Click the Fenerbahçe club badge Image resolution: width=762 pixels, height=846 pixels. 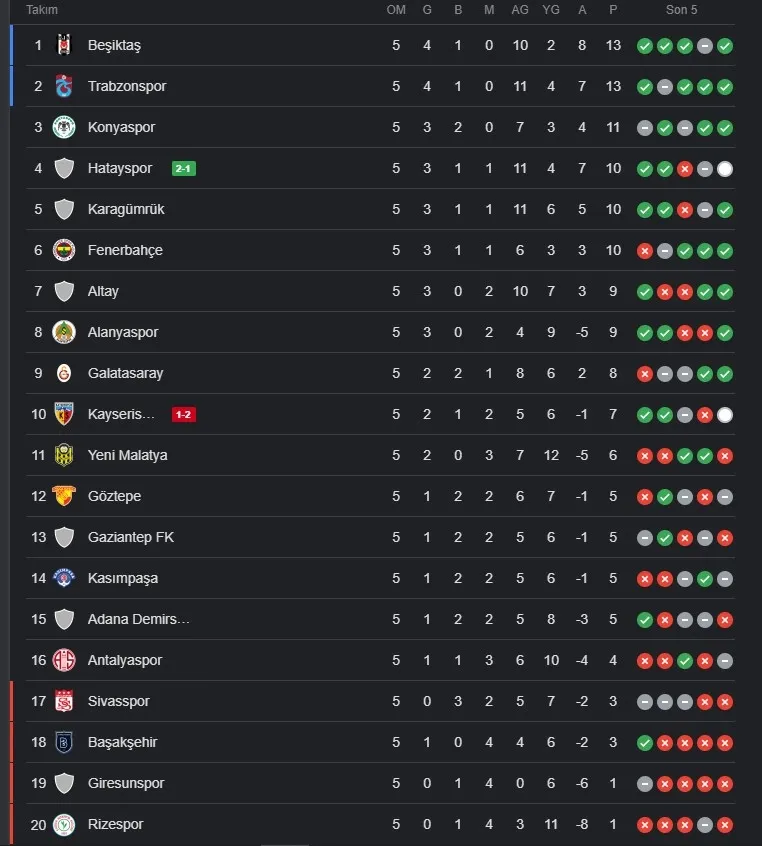pos(65,250)
